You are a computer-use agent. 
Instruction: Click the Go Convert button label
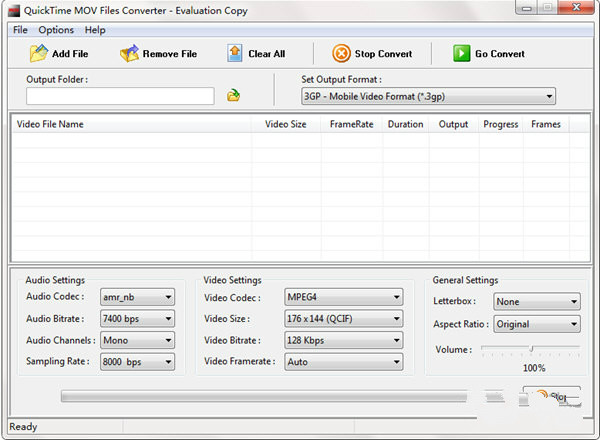tap(500, 54)
